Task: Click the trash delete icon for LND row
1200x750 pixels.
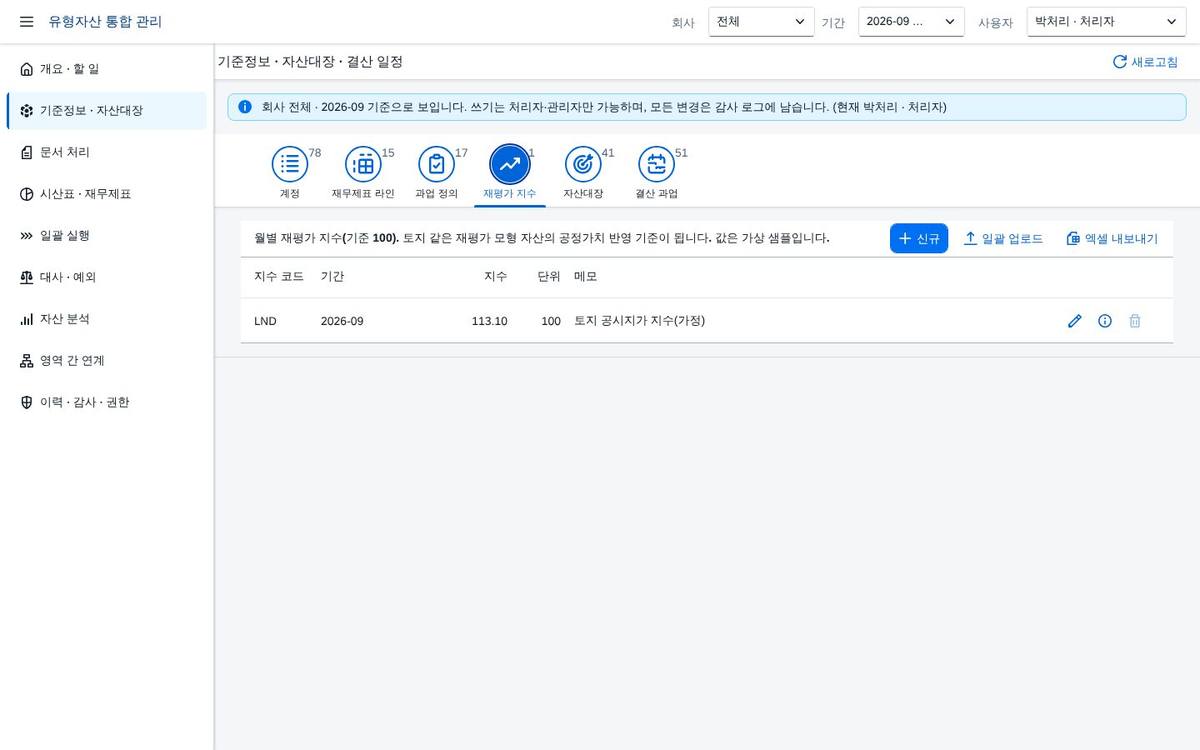Action: pos(1135,321)
